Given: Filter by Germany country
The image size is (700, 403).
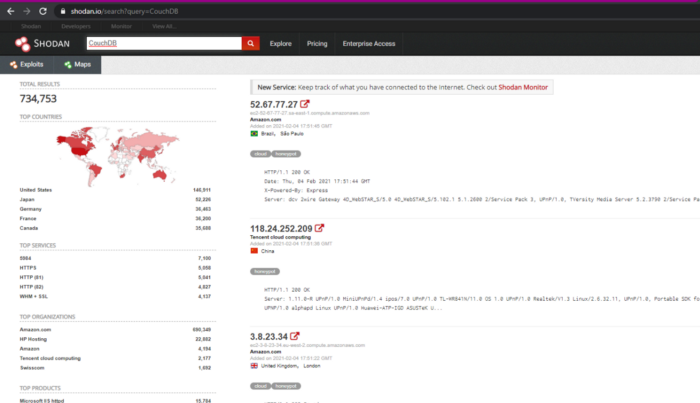Looking at the screenshot, I should point(30,209).
